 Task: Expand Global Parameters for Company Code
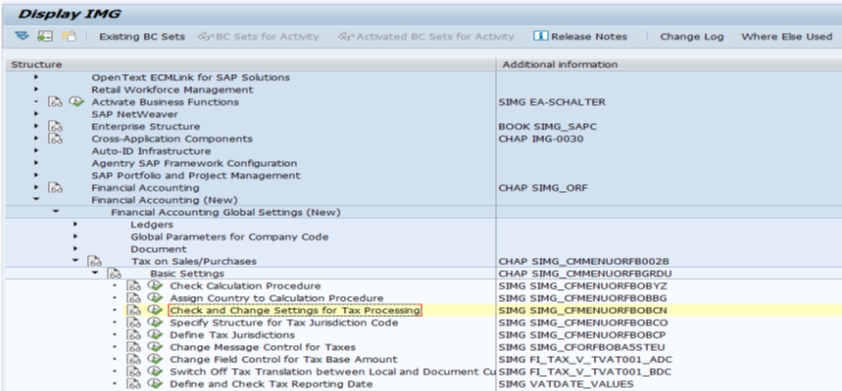point(75,236)
